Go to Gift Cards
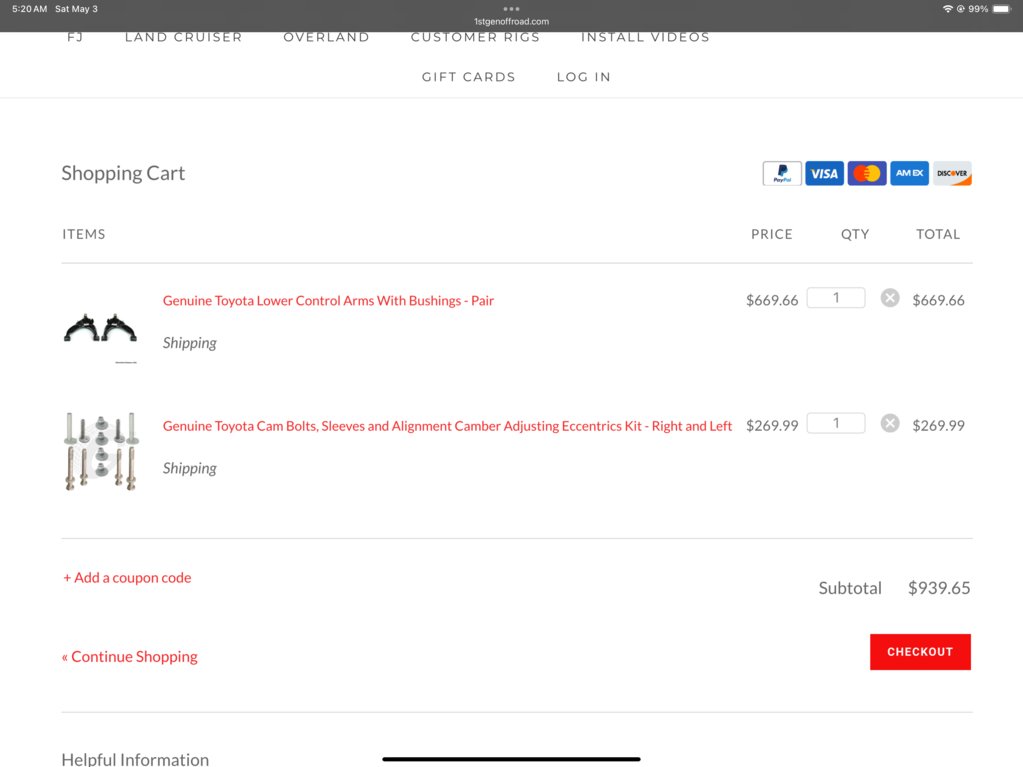 [x=468, y=77]
